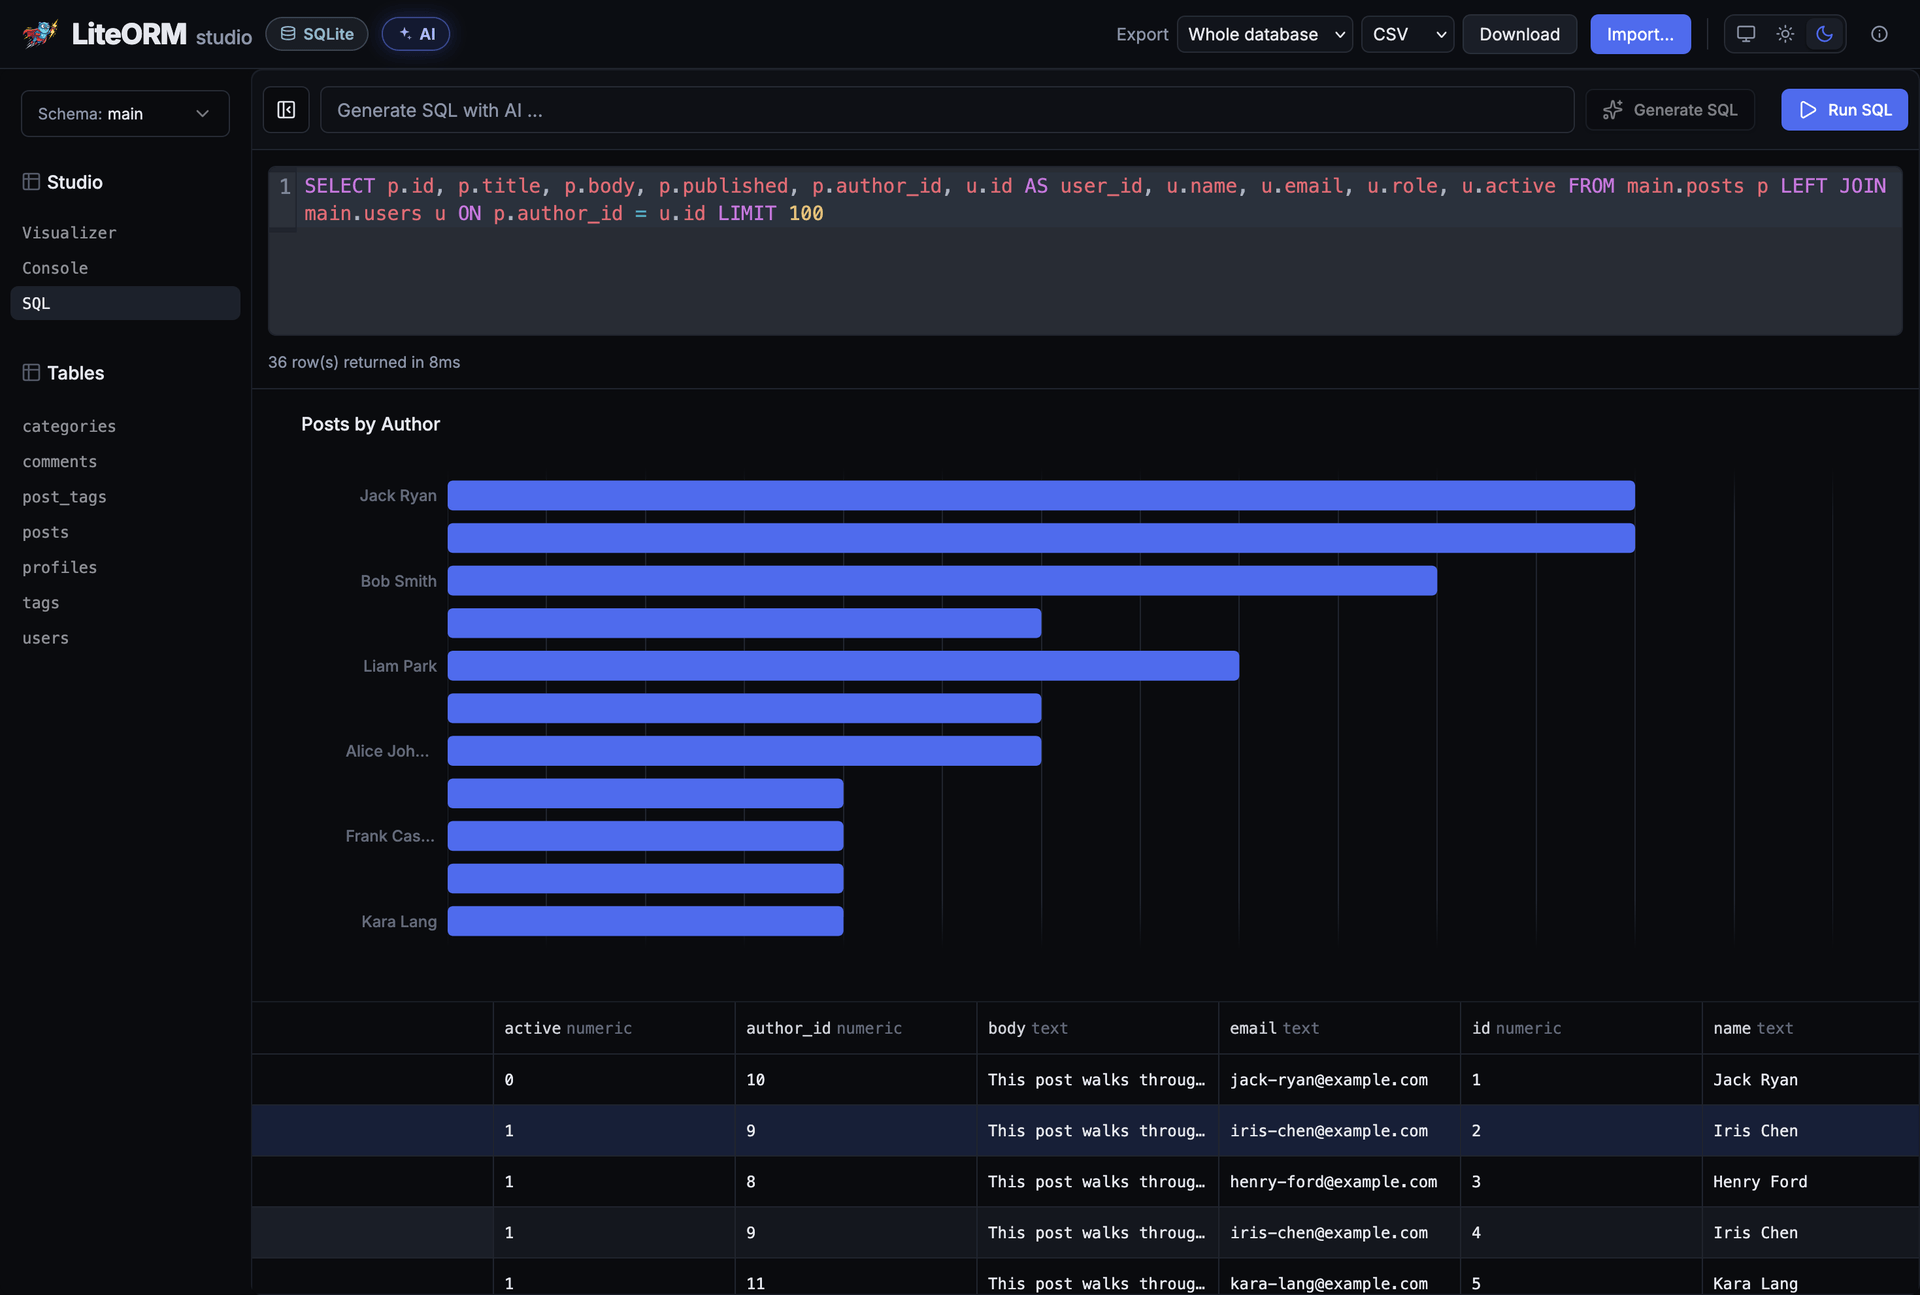This screenshot has width=1920, height=1295.
Task: Expand the Schema main selector
Action: pos(125,114)
